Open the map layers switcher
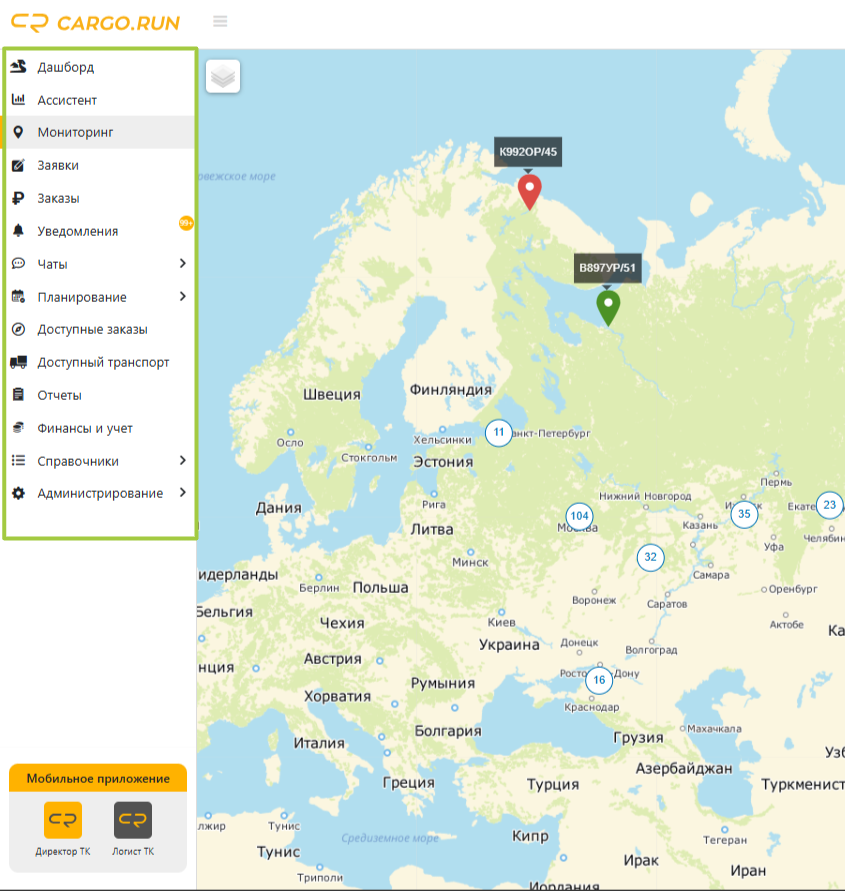This screenshot has width=845, height=891. pos(223,76)
